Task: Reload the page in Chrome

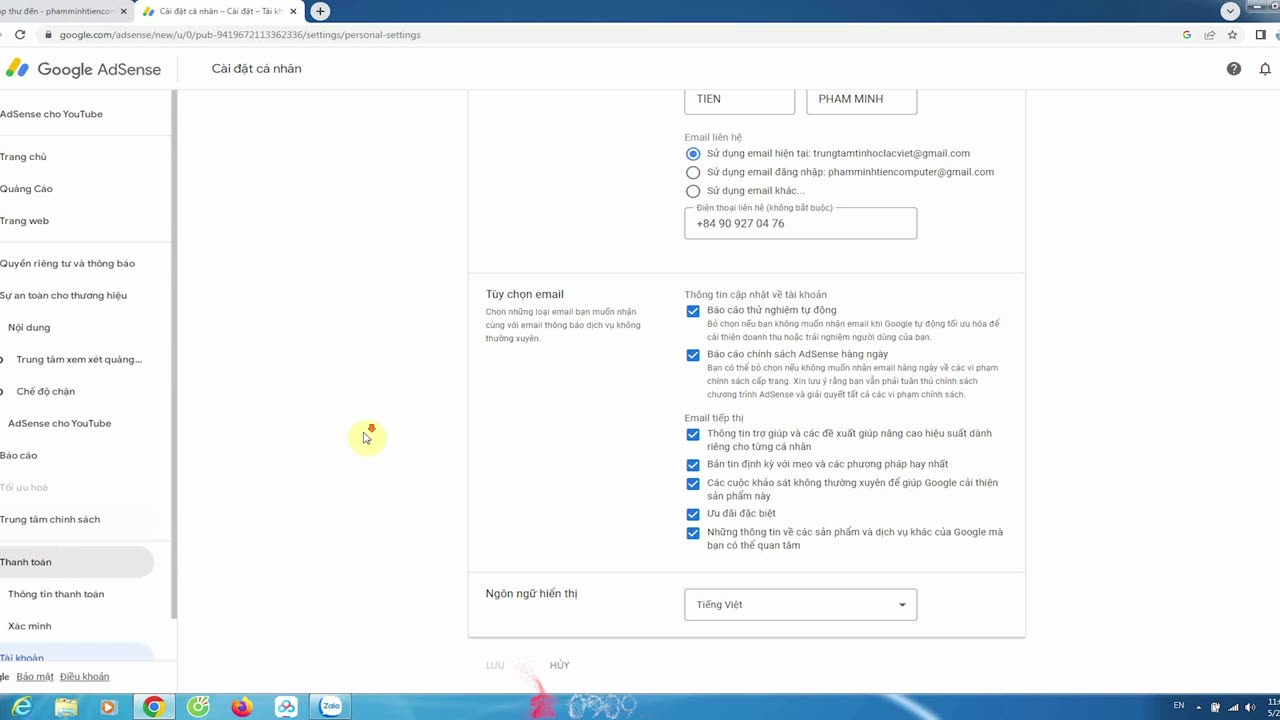Action: [20, 34]
